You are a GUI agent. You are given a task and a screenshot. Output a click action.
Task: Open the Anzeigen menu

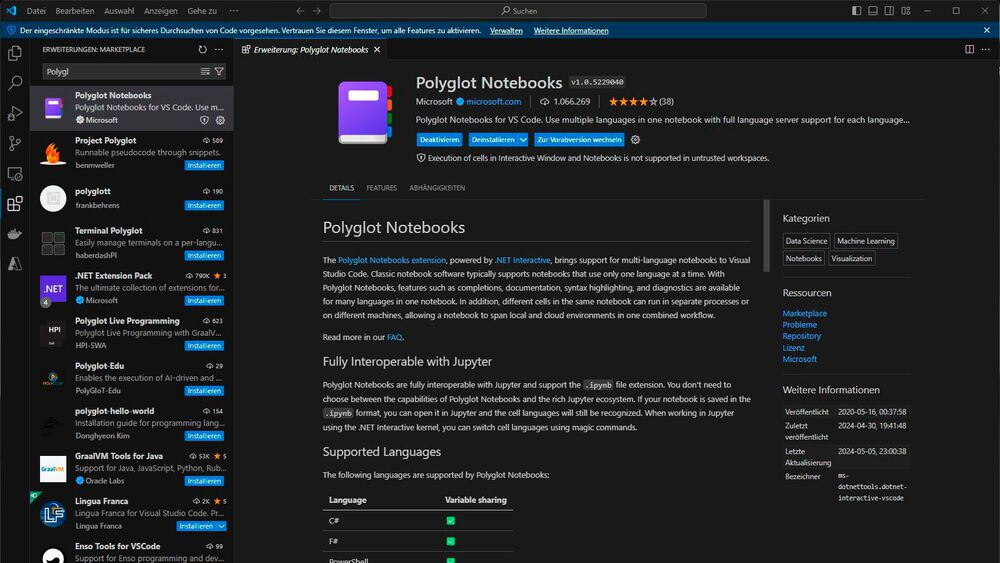161,11
